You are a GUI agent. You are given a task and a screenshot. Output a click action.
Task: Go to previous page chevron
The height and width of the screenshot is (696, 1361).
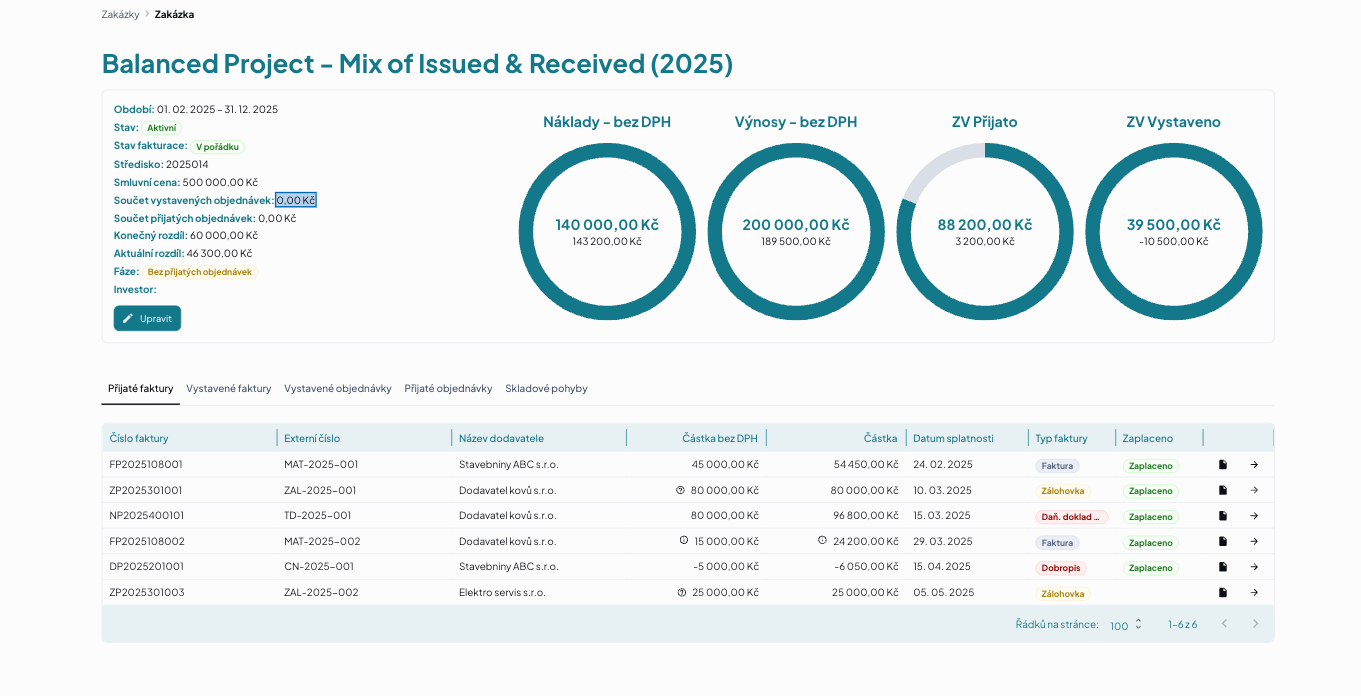tap(1224, 624)
